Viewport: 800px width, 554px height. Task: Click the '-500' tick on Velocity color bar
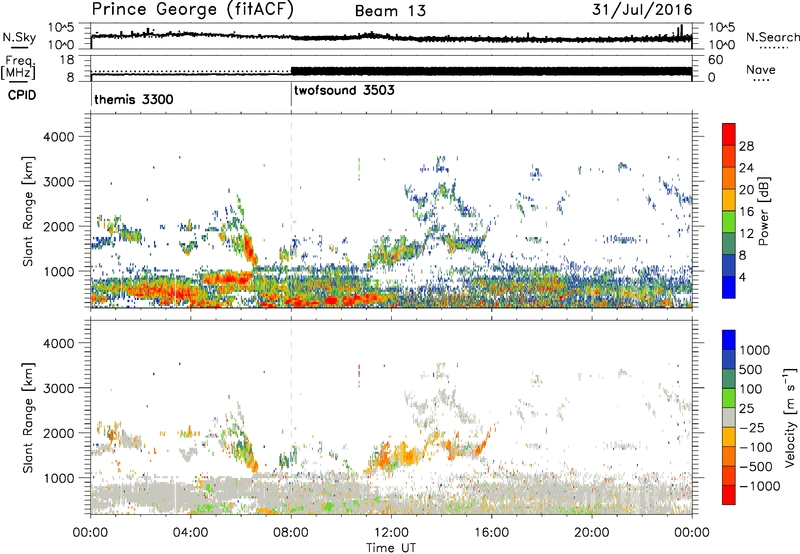756,466
